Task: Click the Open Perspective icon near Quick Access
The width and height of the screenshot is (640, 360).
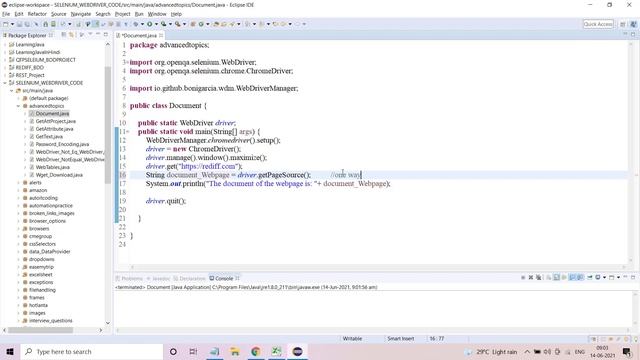Action: coord(623,24)
